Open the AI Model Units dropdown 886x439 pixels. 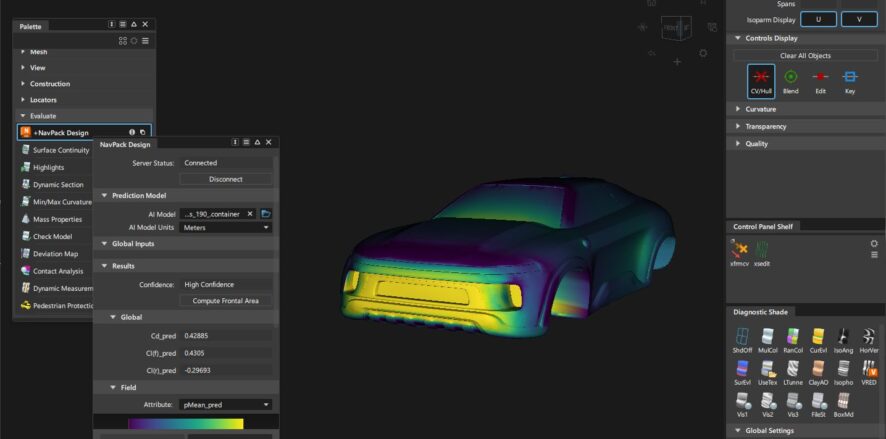226,227
